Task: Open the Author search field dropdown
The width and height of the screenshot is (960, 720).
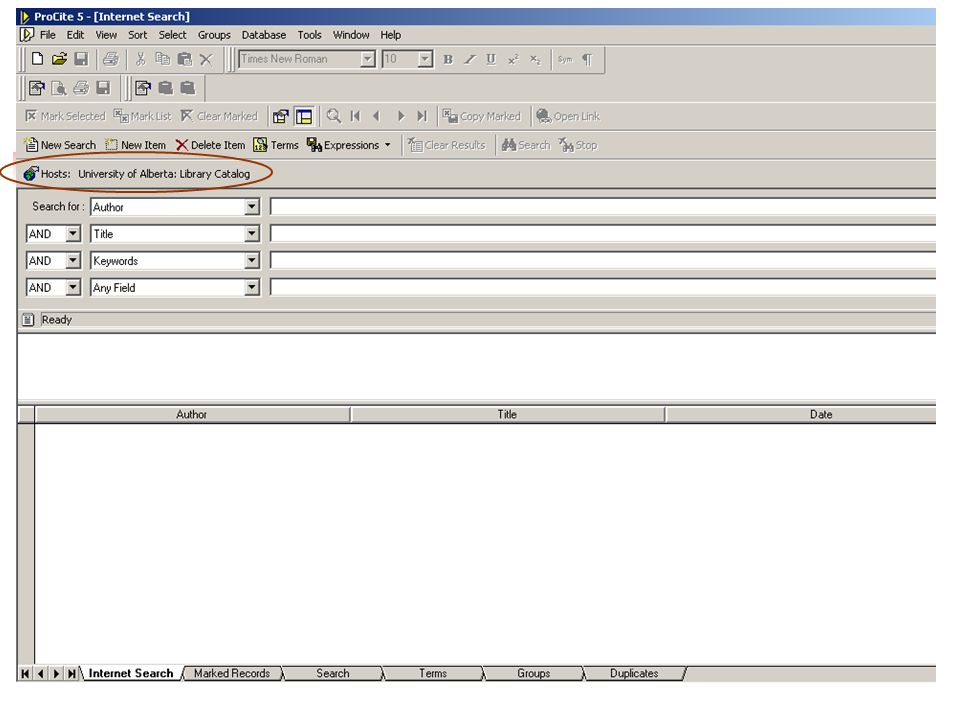Action: coord(252,207)
